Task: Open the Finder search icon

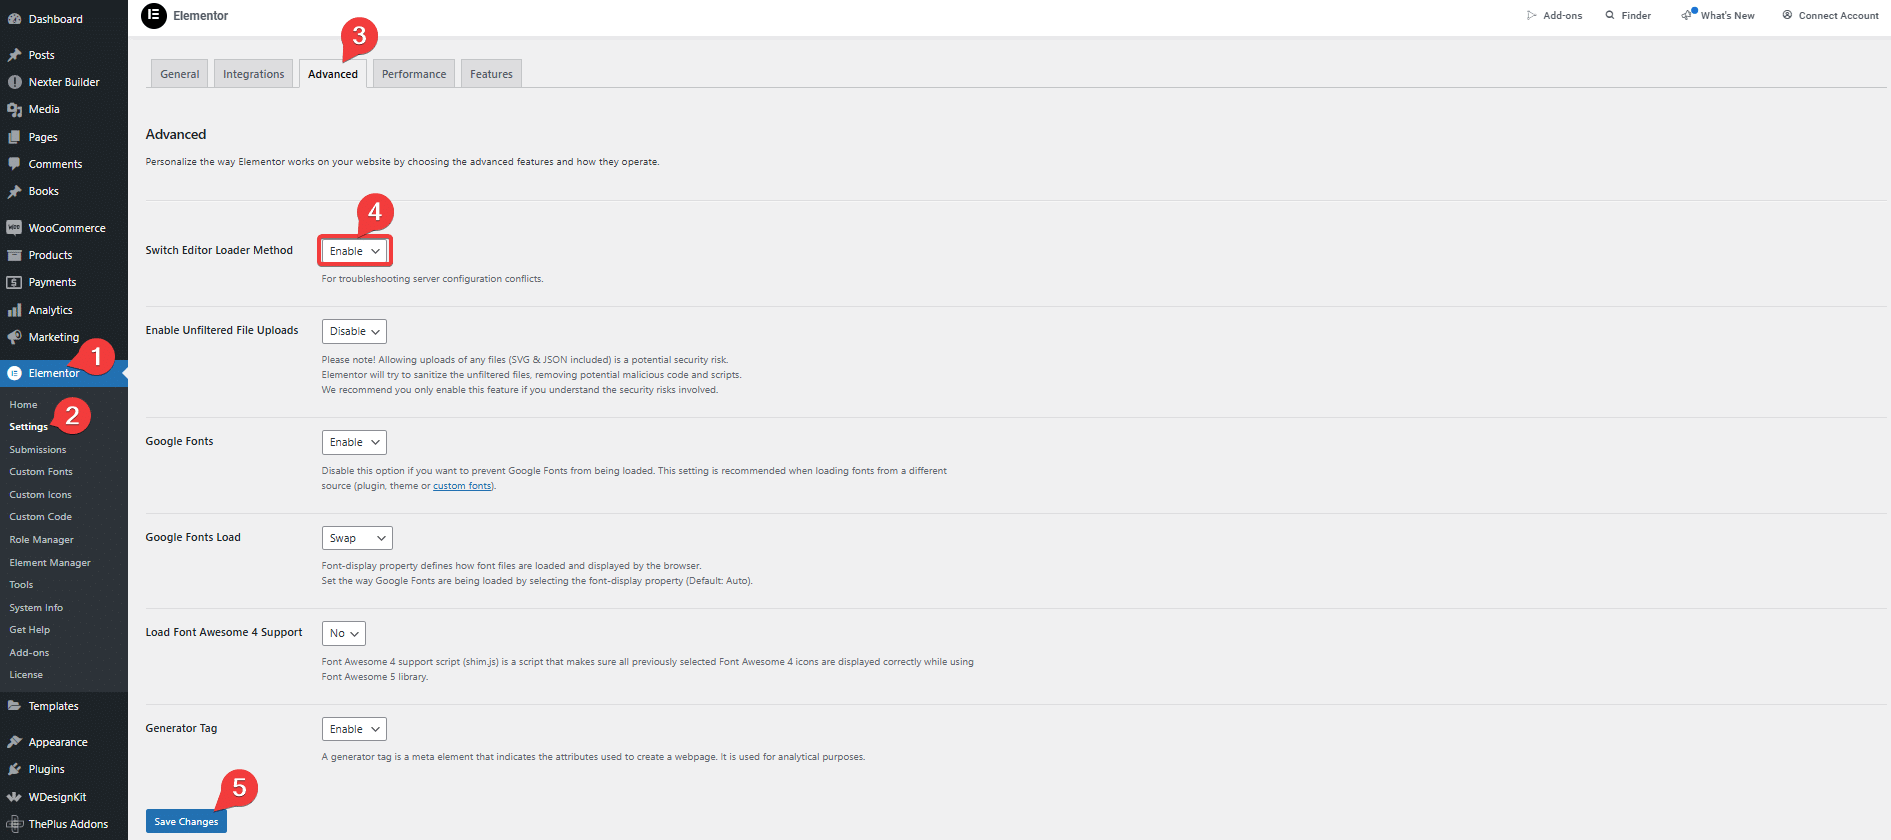Action: (1610, 15)
